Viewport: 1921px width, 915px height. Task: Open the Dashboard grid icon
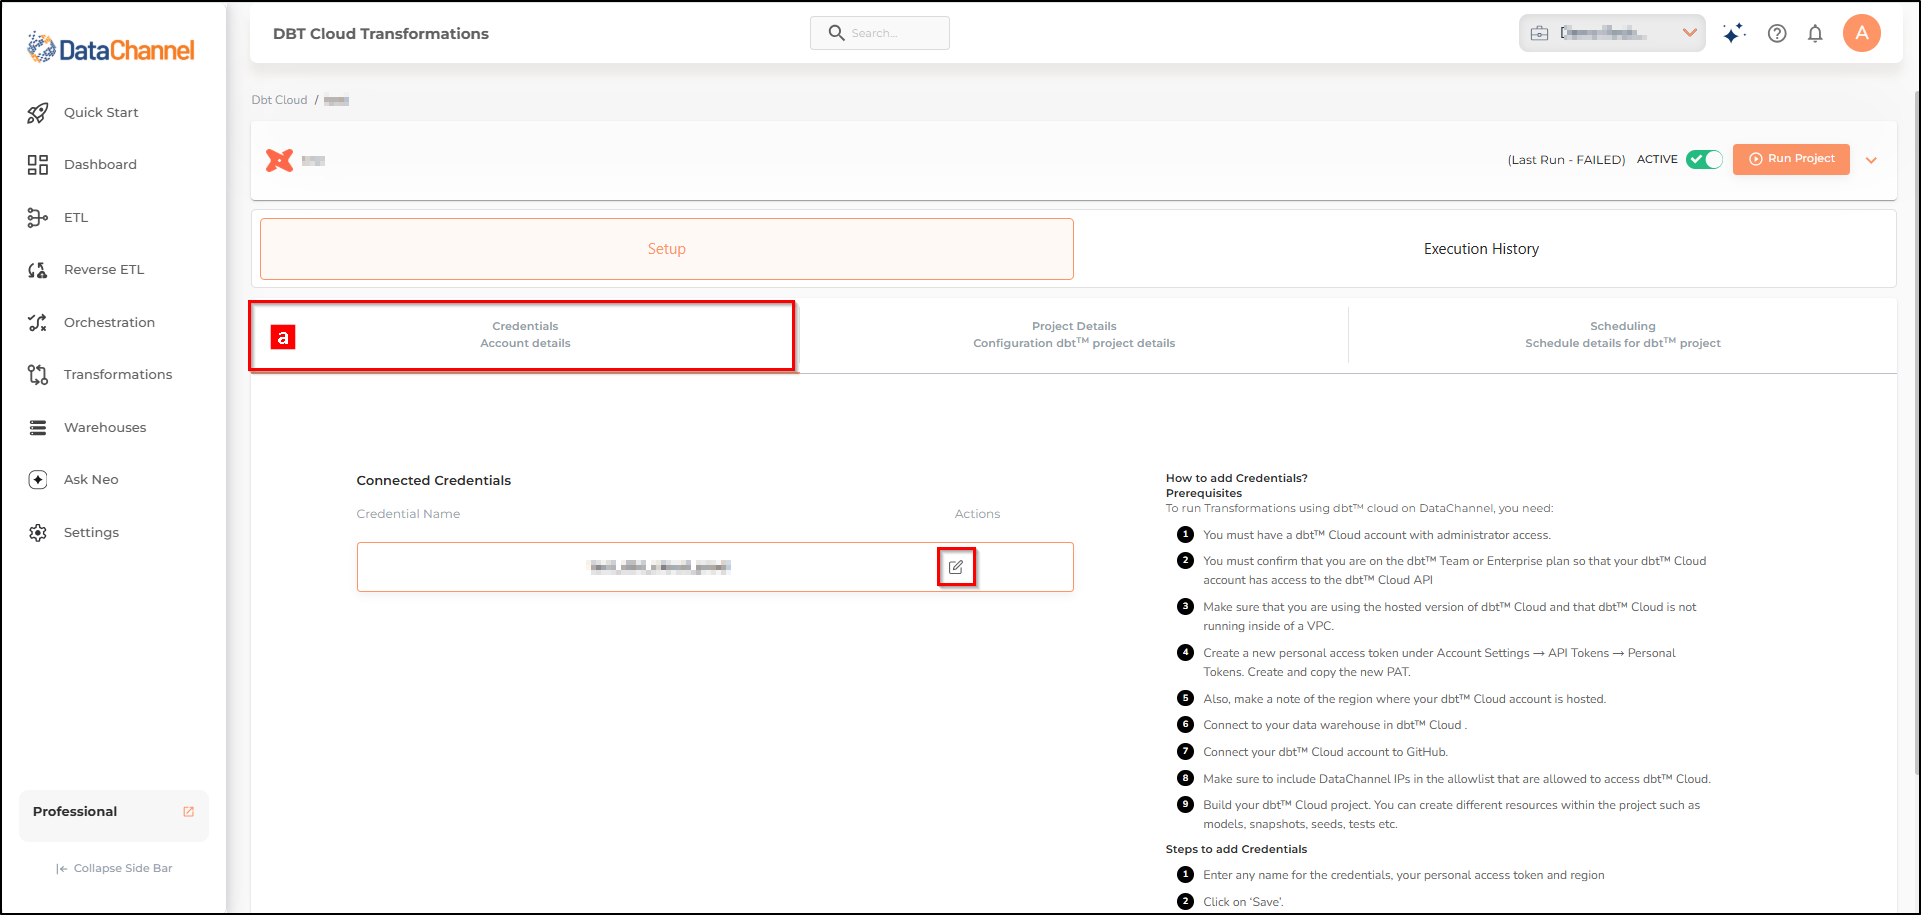[38, 165]
